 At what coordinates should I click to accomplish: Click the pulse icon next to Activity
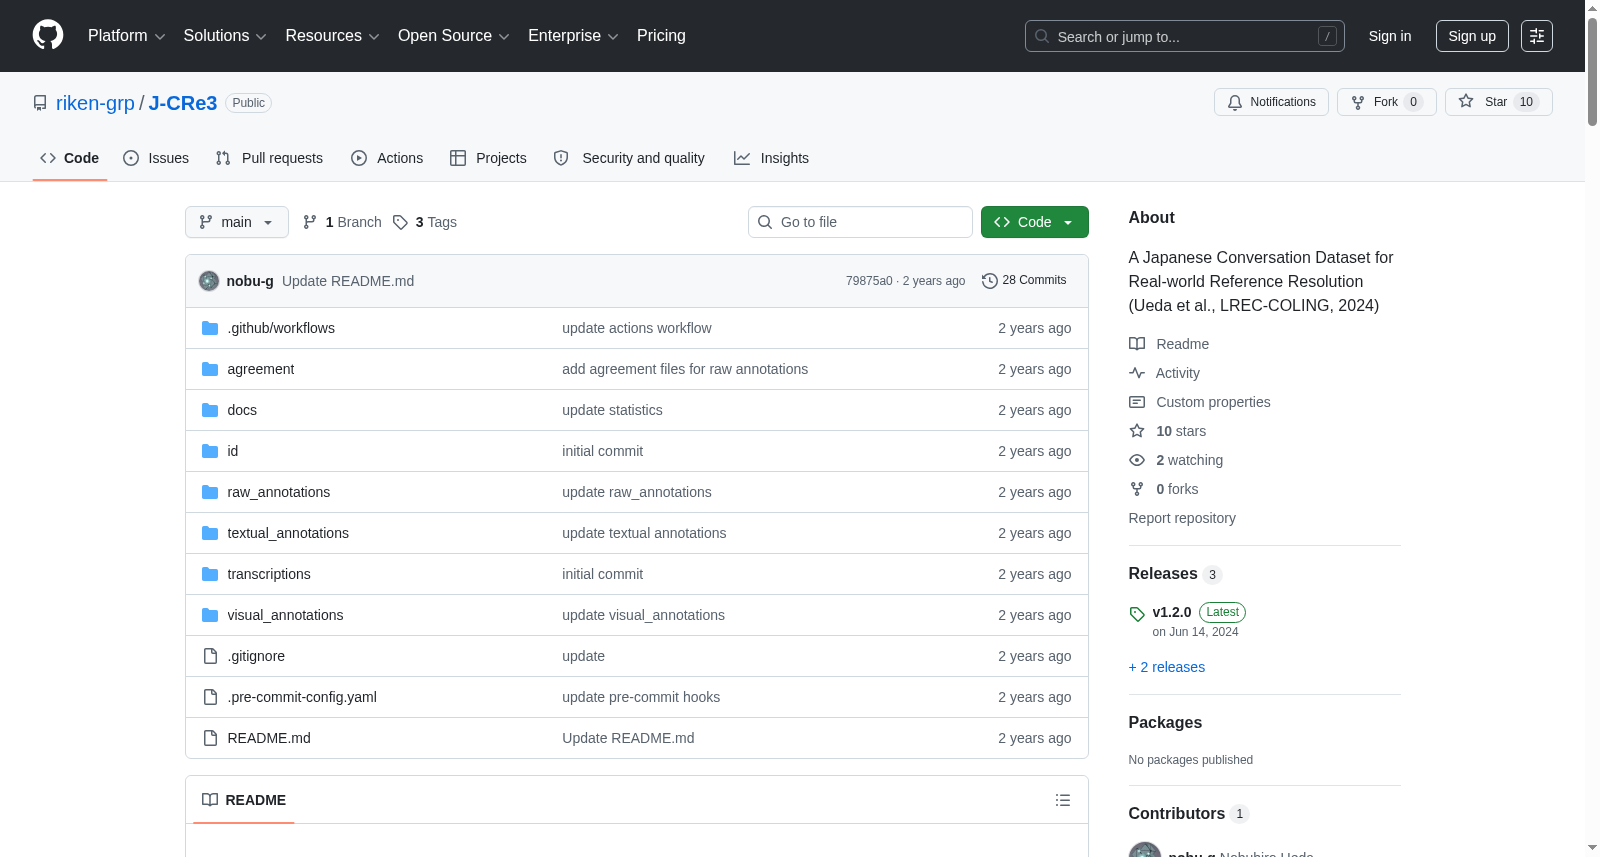[1137, 373]
